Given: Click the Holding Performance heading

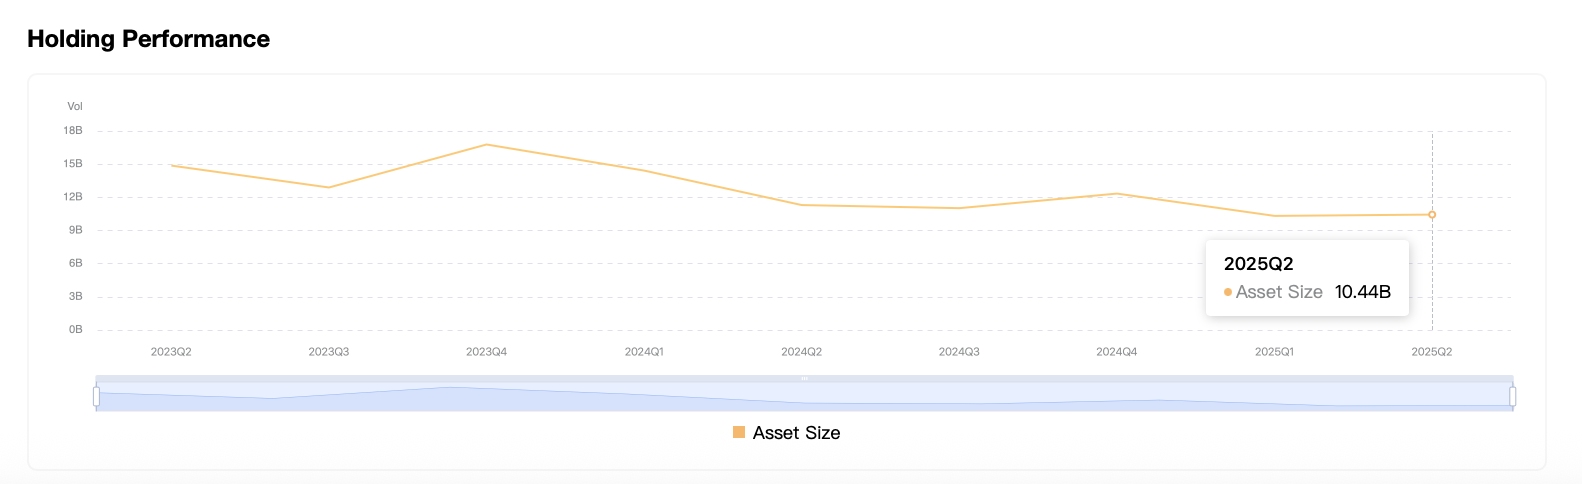Looking at the screenshot, I should pos(149,39).
